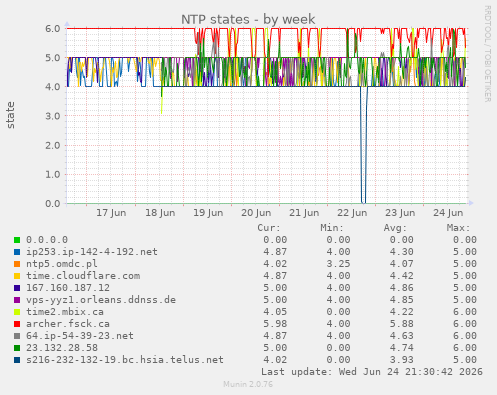Click the 5.0 y-axis tick label
Screen dimensions: 497x395
pyautogui.click(x=53, y=58)
